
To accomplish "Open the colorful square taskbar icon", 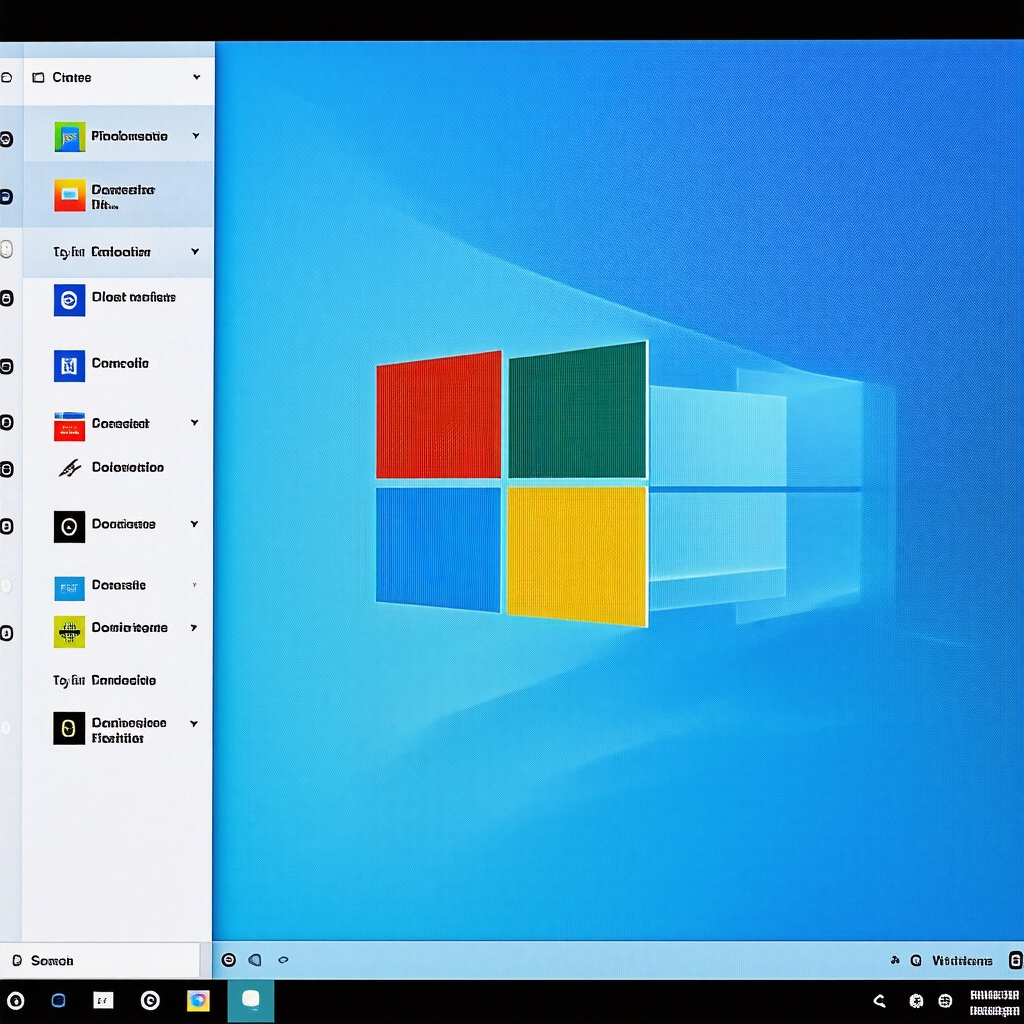I will 198,1000.
